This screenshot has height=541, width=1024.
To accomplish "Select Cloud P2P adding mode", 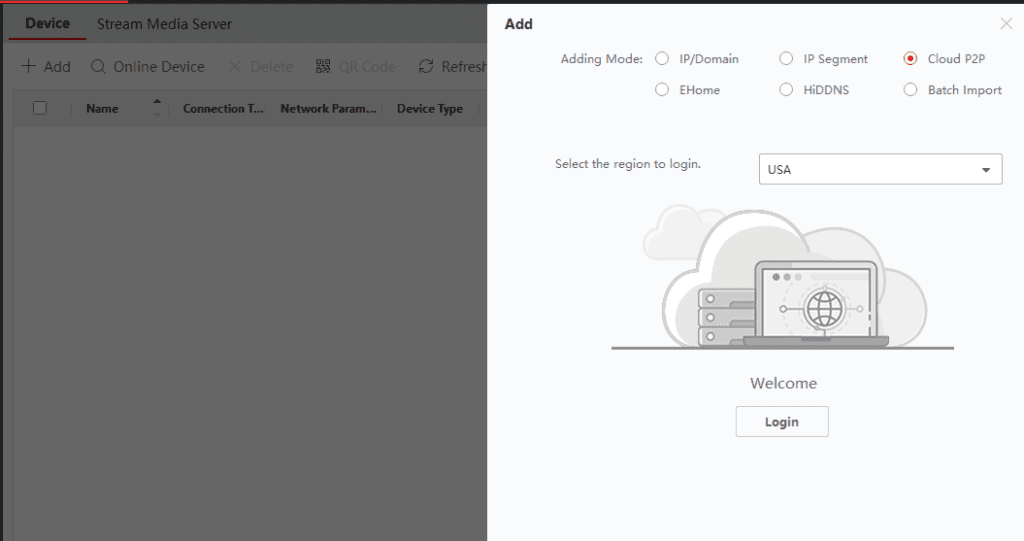I will [x=910, y=59].
